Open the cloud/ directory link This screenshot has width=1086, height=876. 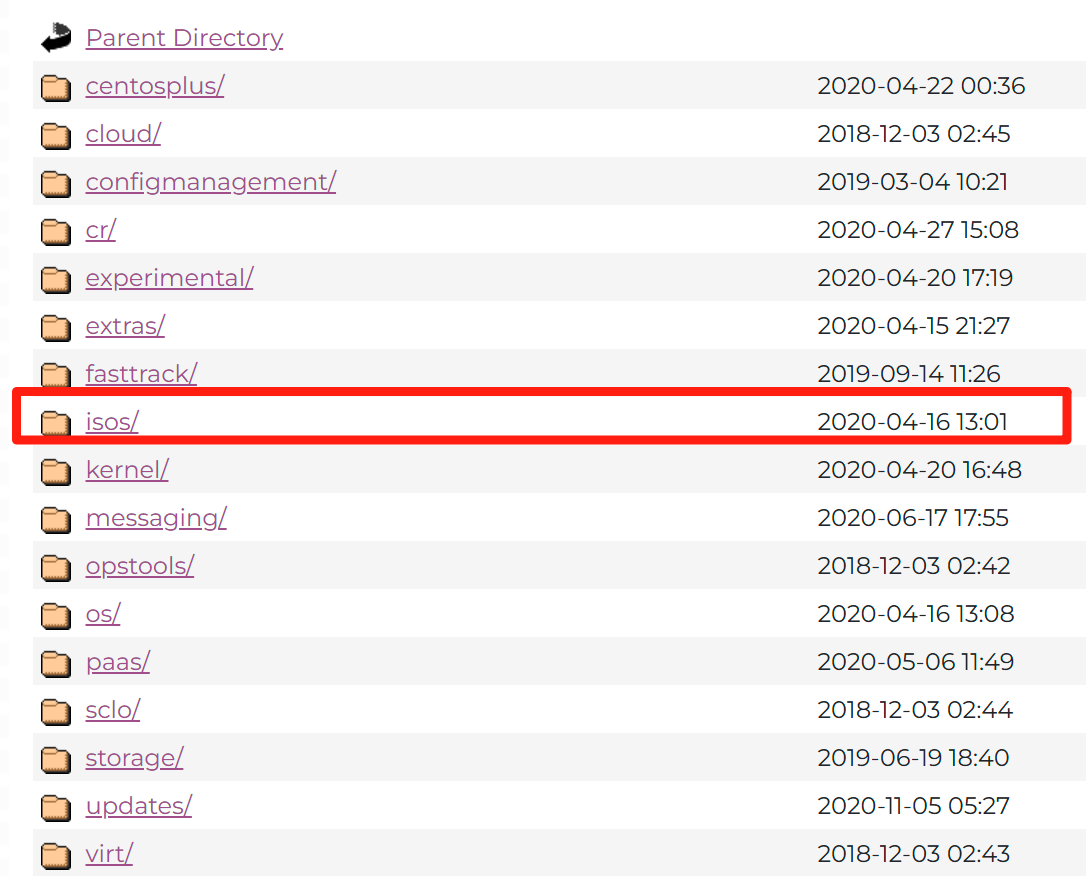pos(123,134)
